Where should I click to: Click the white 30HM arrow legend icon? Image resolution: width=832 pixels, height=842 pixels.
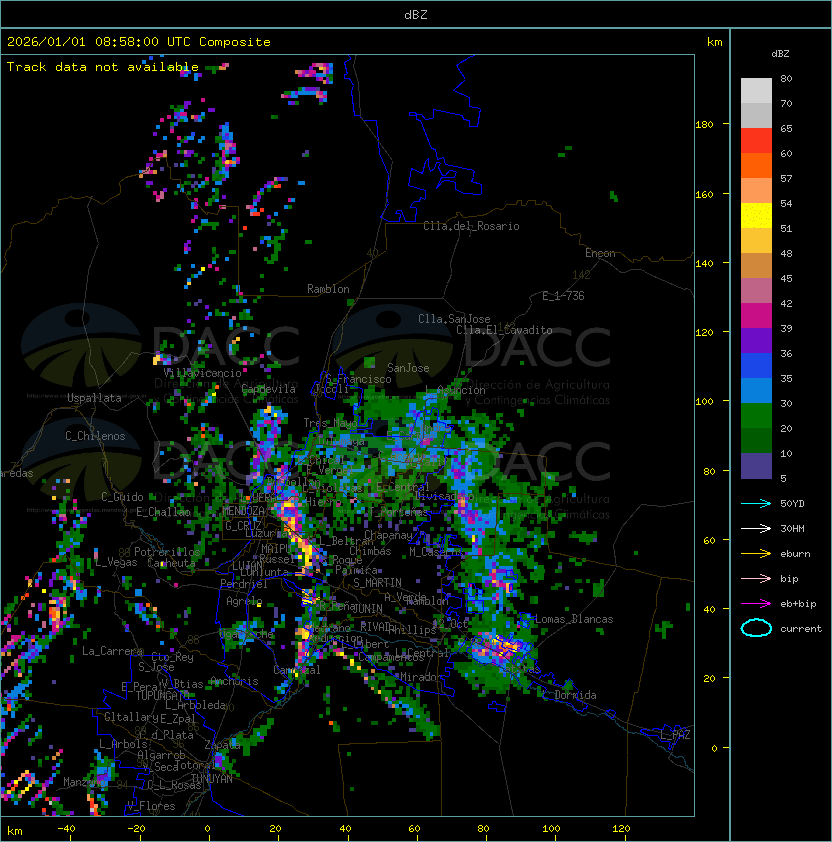(x=756, y=528)
